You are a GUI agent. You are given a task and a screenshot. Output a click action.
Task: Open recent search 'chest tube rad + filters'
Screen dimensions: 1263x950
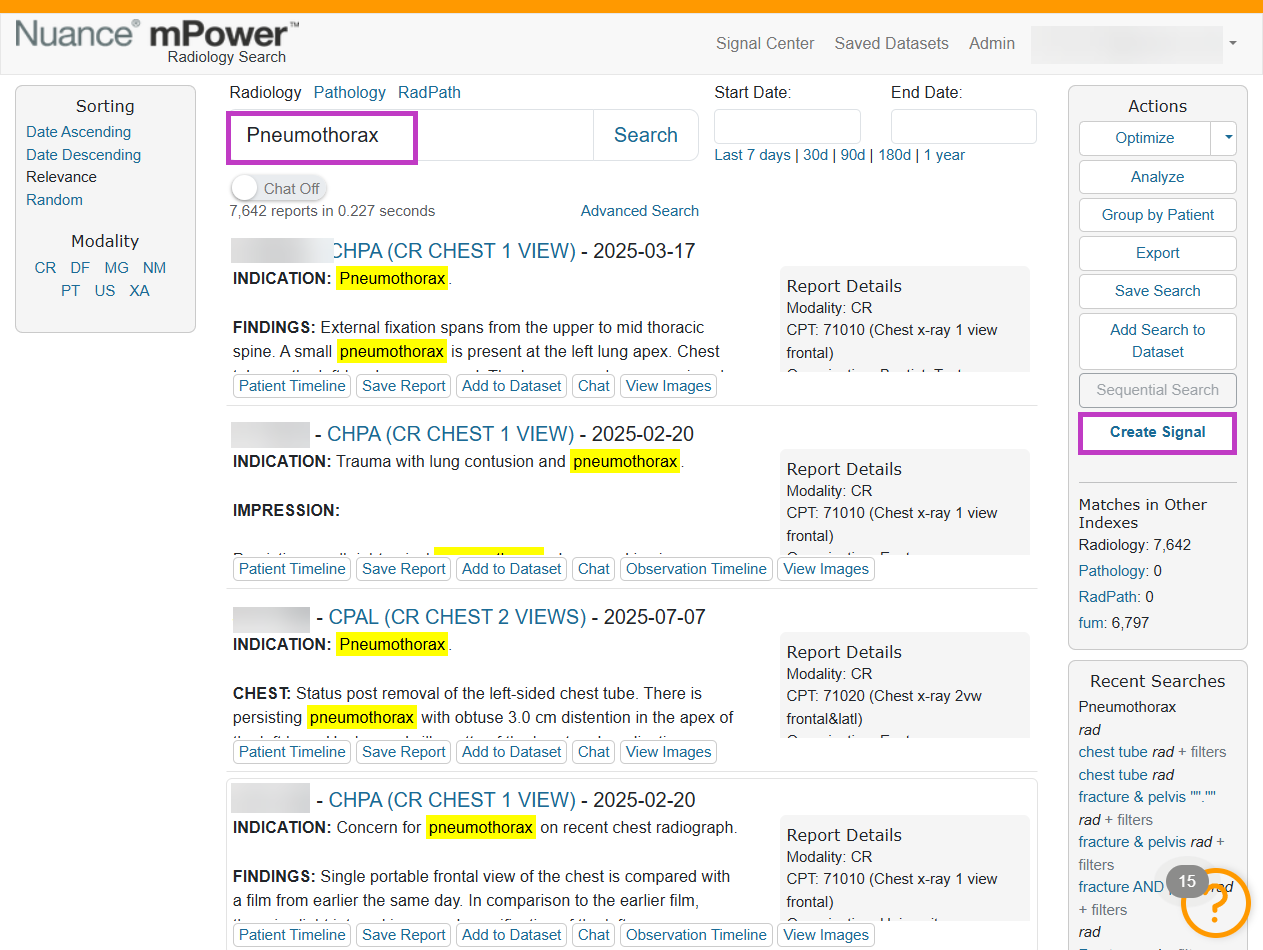click(1152, 752)
